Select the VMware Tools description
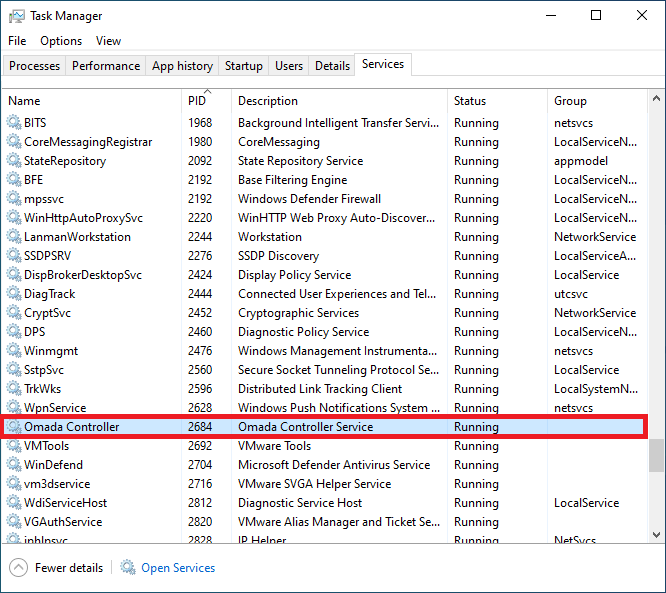The width and height of the screenshot is (666, 593). [x=274, y=446]
